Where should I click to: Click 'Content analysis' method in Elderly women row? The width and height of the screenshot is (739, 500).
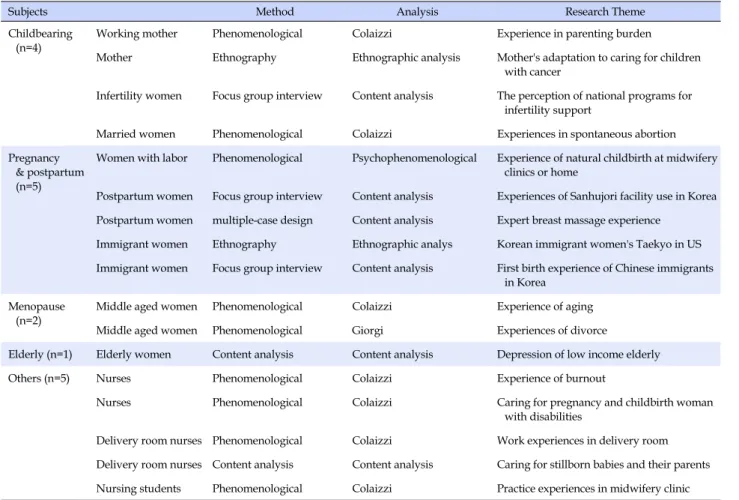click(x=253, y=354)
